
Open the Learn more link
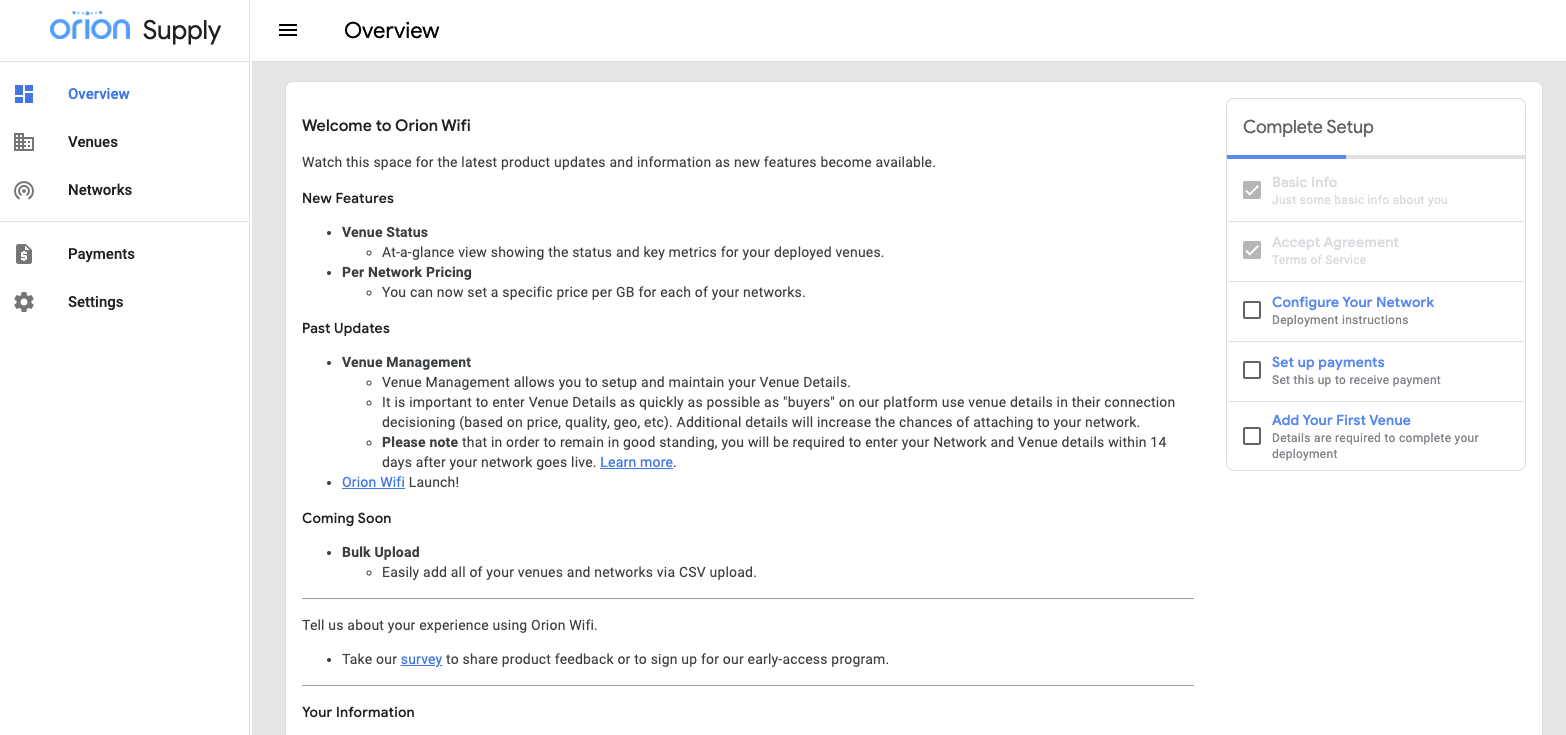click(x=636, y=462)
